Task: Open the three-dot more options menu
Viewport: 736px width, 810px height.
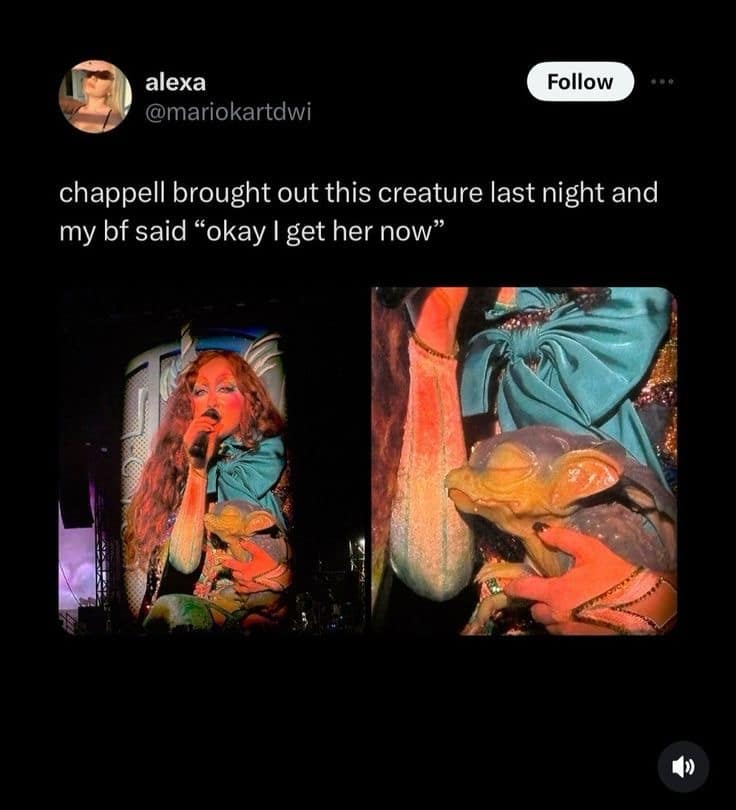Action: click(x=662, y=82)
